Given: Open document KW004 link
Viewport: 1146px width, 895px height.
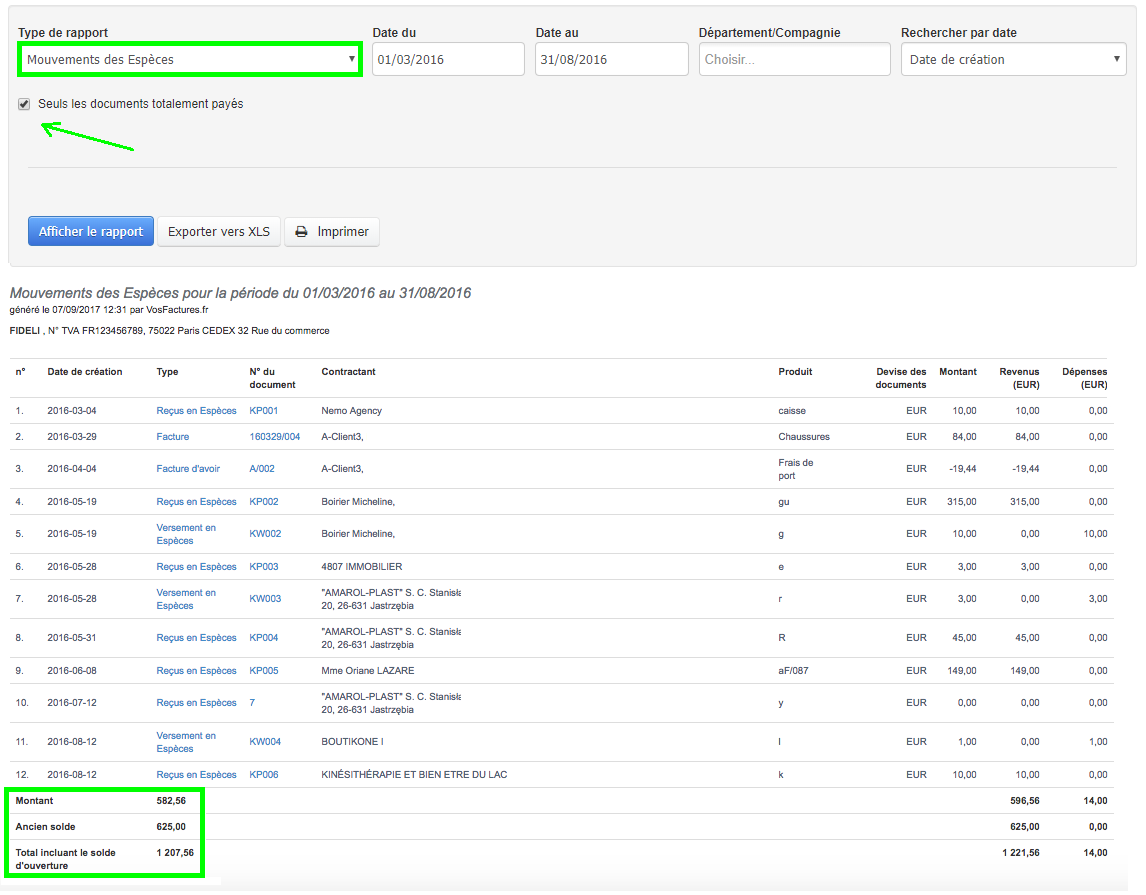Looking at the screenshot, I should [265, 742].
